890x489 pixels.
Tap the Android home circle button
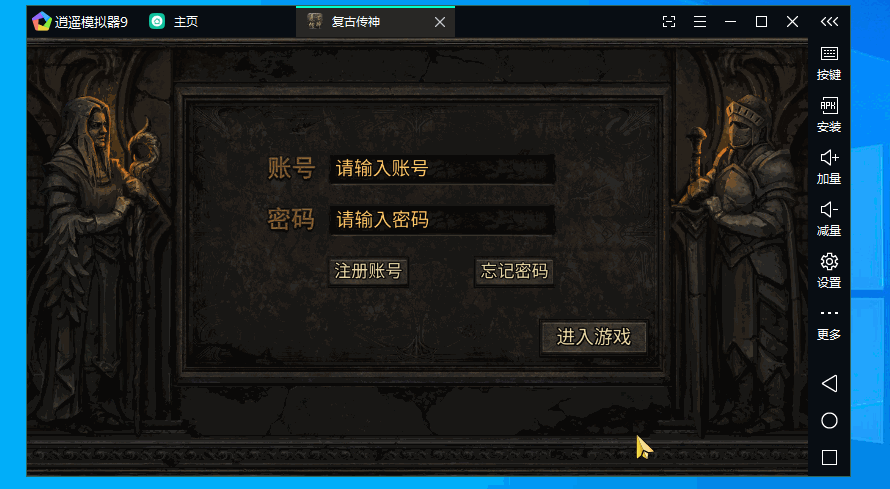click(829, 420)
